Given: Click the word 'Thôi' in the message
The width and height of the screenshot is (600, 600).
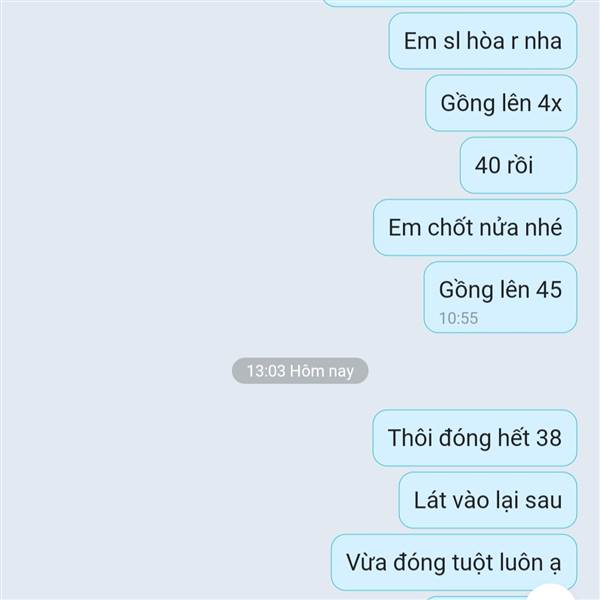Looking at the screenshot, I should (x=410, y=437).
